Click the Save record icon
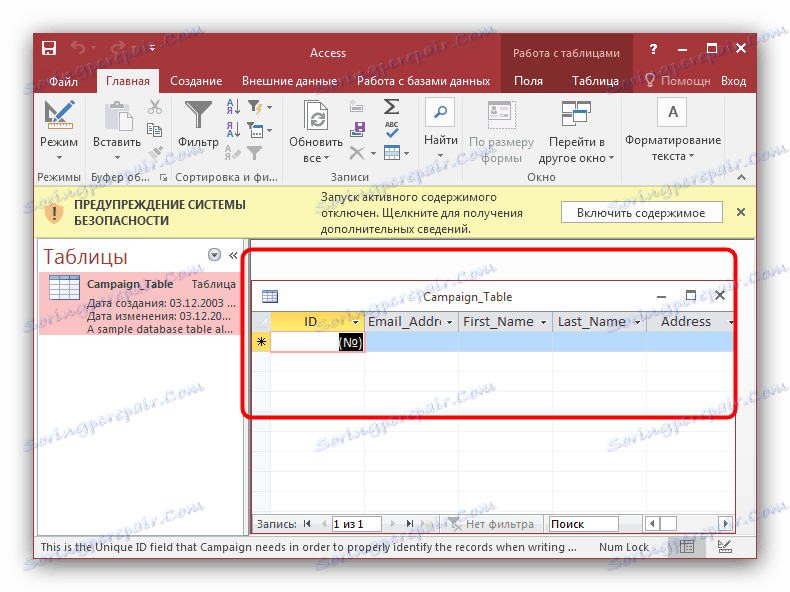The height and width of the screenshot is (592, 790). pyautogui.click(x=357, y=129)
